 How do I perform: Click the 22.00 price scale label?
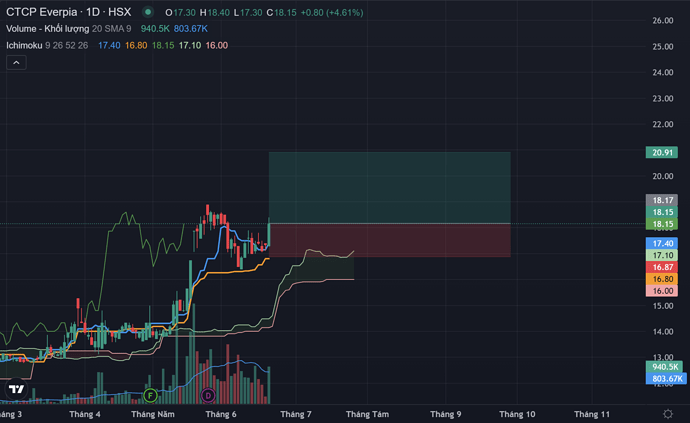click(x=663, y=125)
